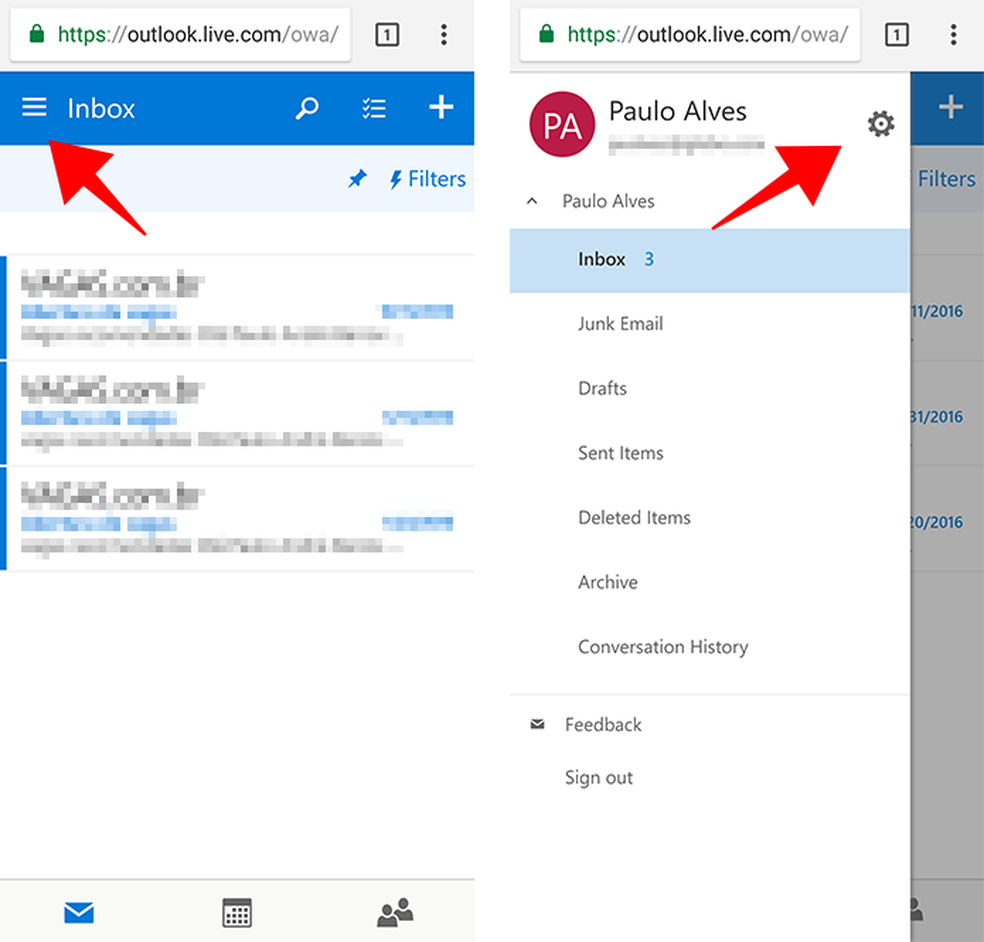The height and width of the screenshot is (942, 984).
Task: Open settings via the gear icon in the drawer
Action: point(881,124)
